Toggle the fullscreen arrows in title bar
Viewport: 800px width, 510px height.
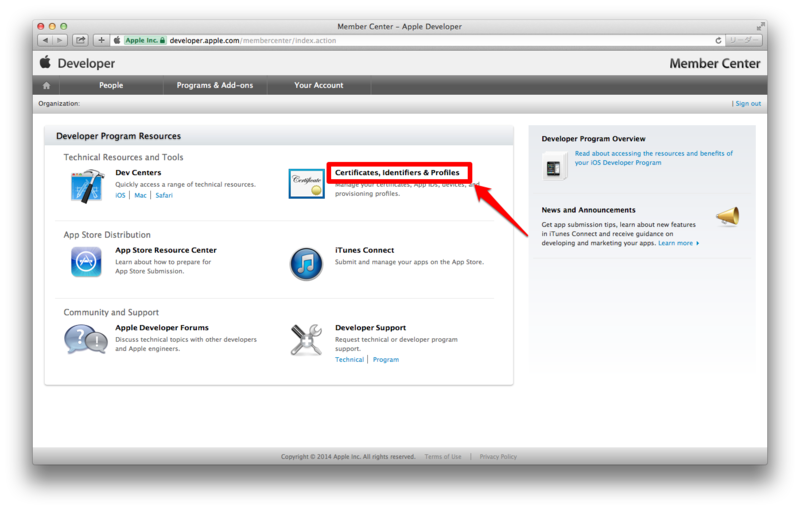pyautogui.click(x=760, y=26)
